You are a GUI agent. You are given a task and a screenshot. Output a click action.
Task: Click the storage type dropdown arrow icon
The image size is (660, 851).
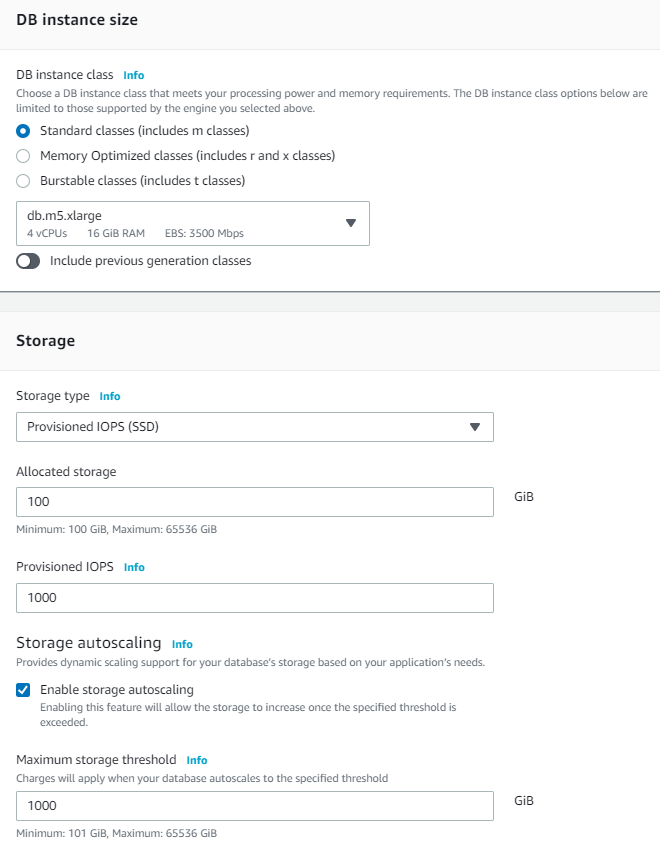pos(475,427)
